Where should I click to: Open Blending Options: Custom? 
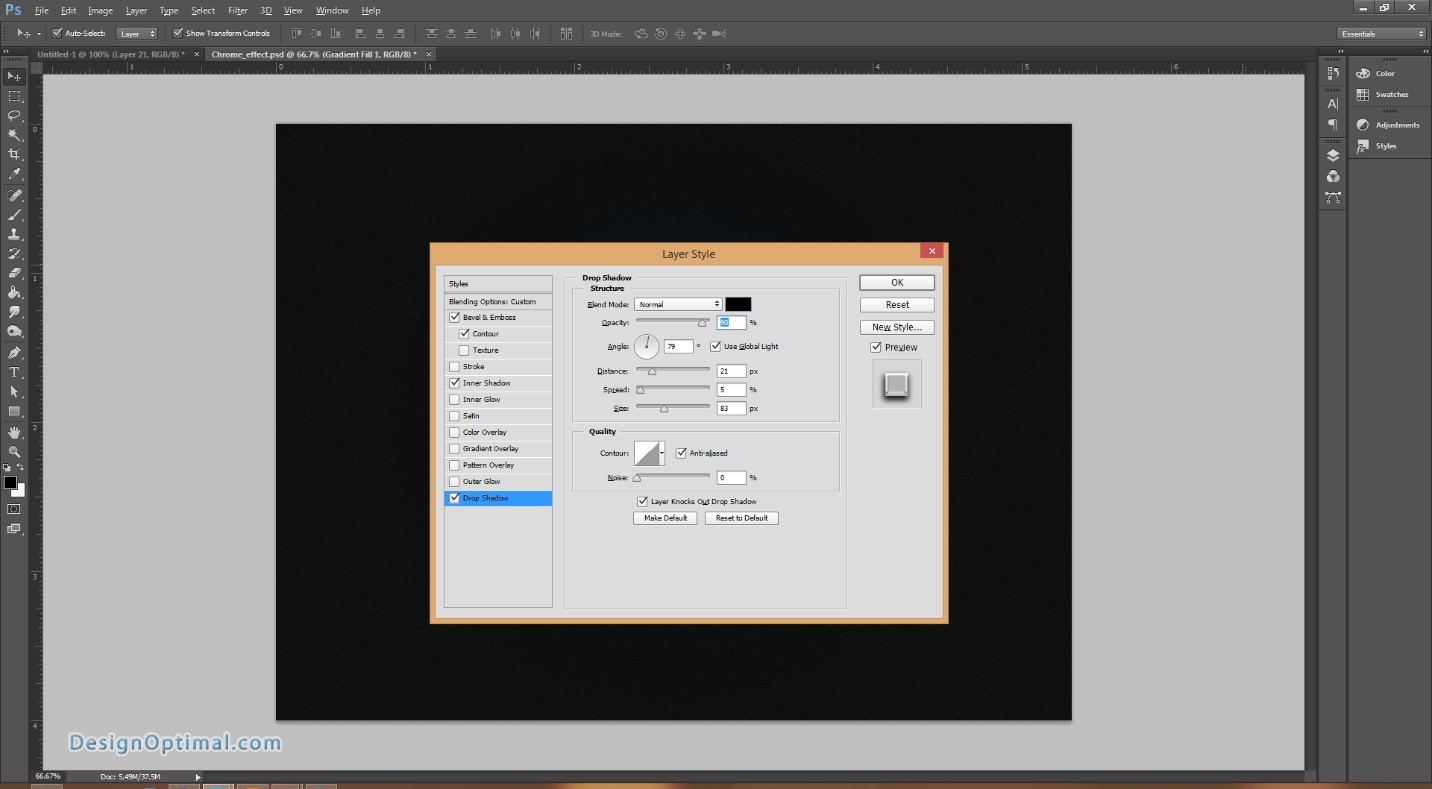pos(498,301)
